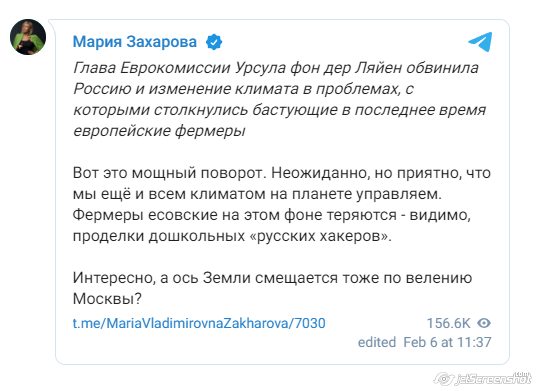
Task: Follow the t.me/MariaVladimirovnaZakharova/7030 link
Action: (199, 323)
